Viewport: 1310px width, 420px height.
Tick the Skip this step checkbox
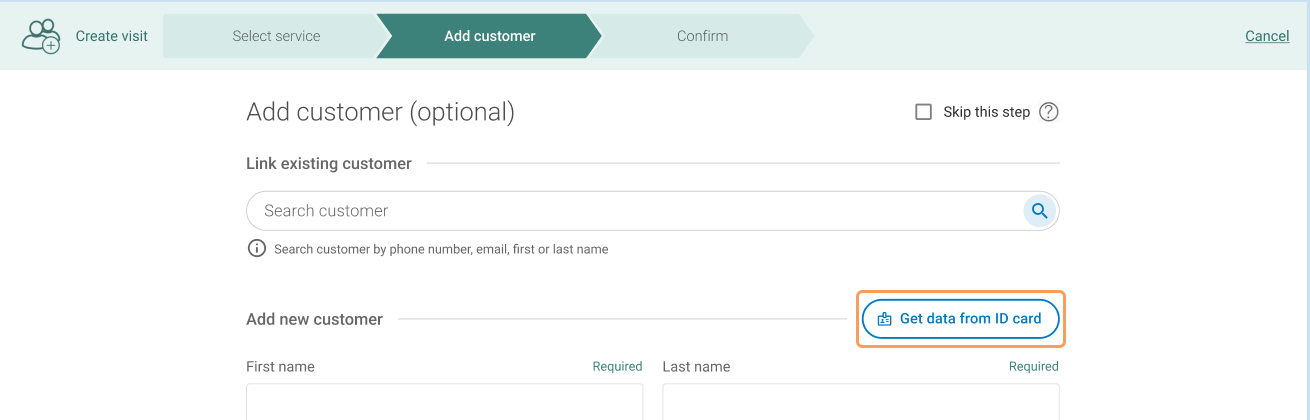pyautogui.click(x=924, y=112)
